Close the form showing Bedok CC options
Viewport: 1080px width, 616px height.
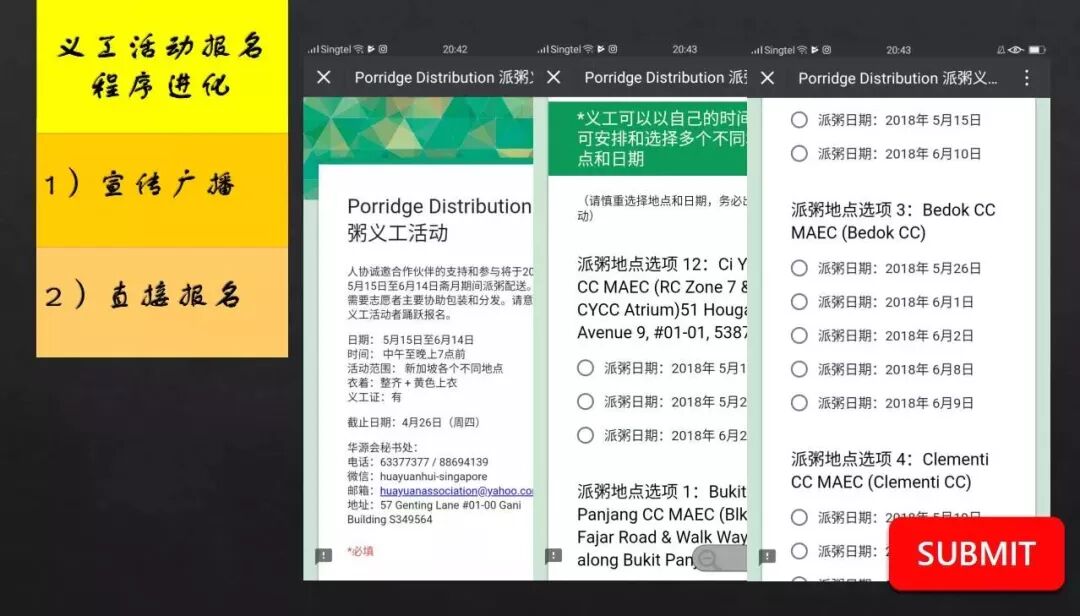click(x=767, y=78)
